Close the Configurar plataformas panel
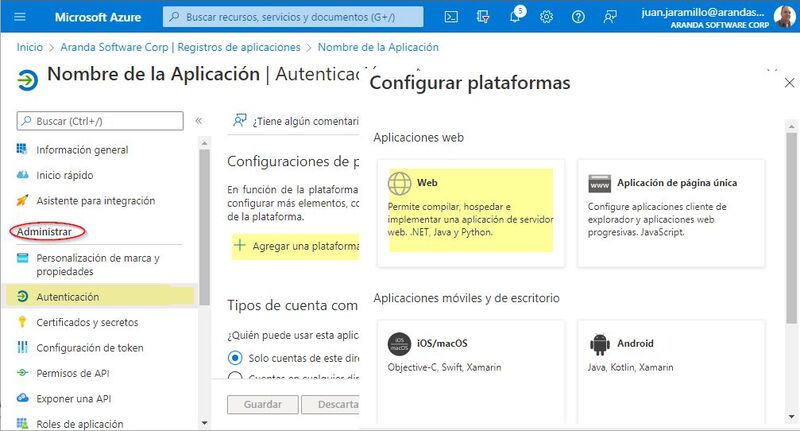This screenshot has height=431, width=800. coord(789,83)
